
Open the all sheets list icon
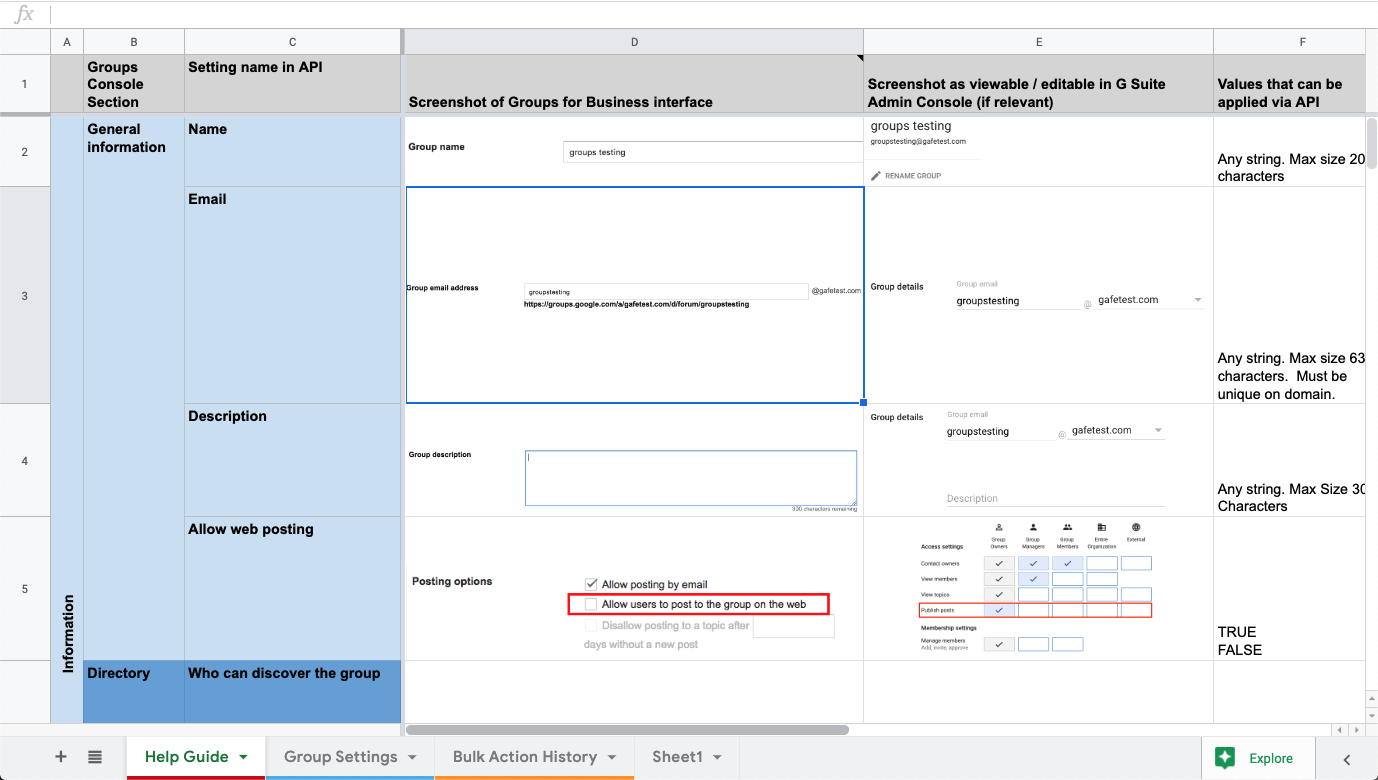[x=95, y=757]
